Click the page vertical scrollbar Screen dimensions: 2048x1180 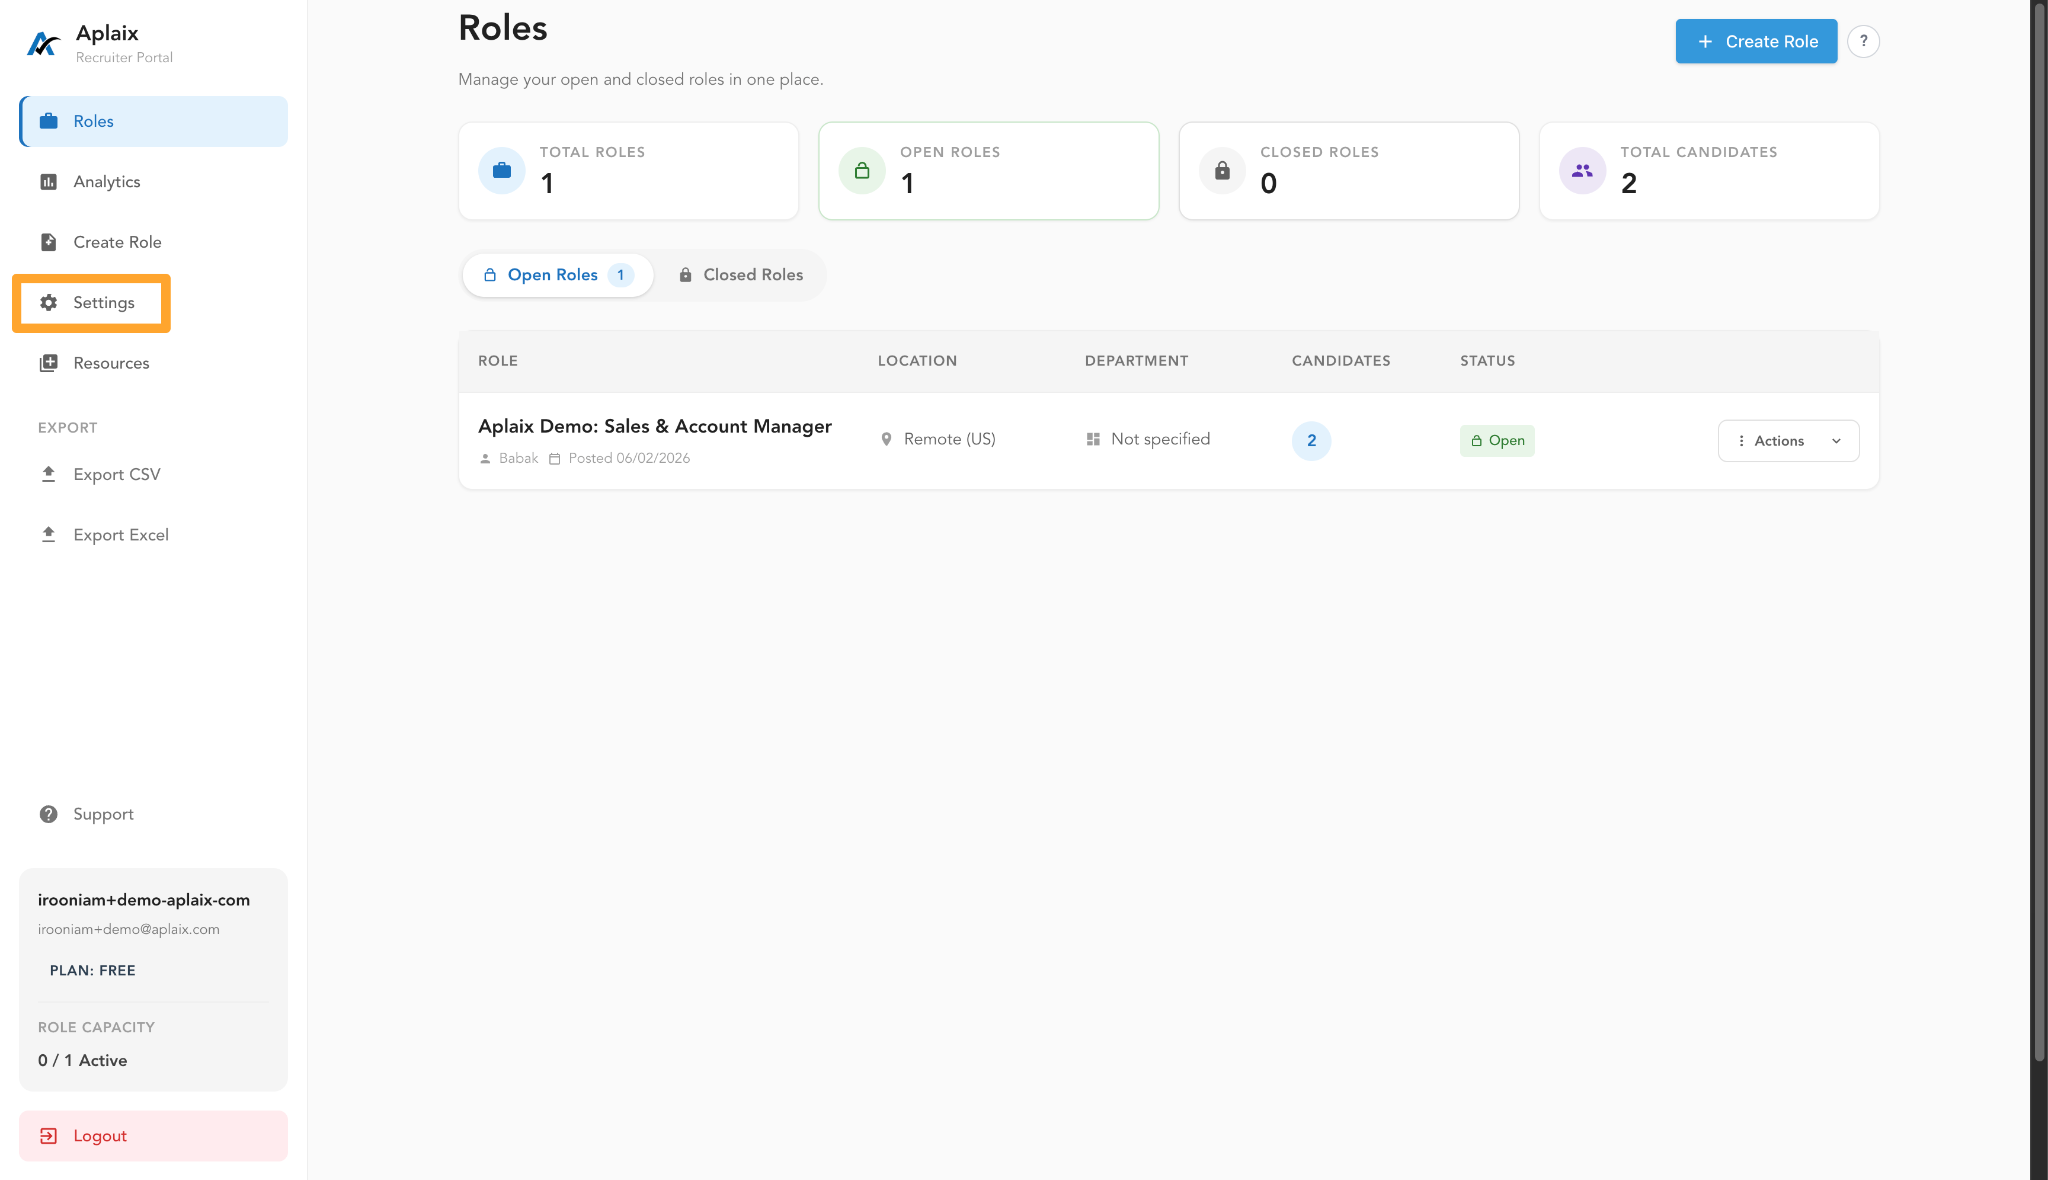[2039, 530]
